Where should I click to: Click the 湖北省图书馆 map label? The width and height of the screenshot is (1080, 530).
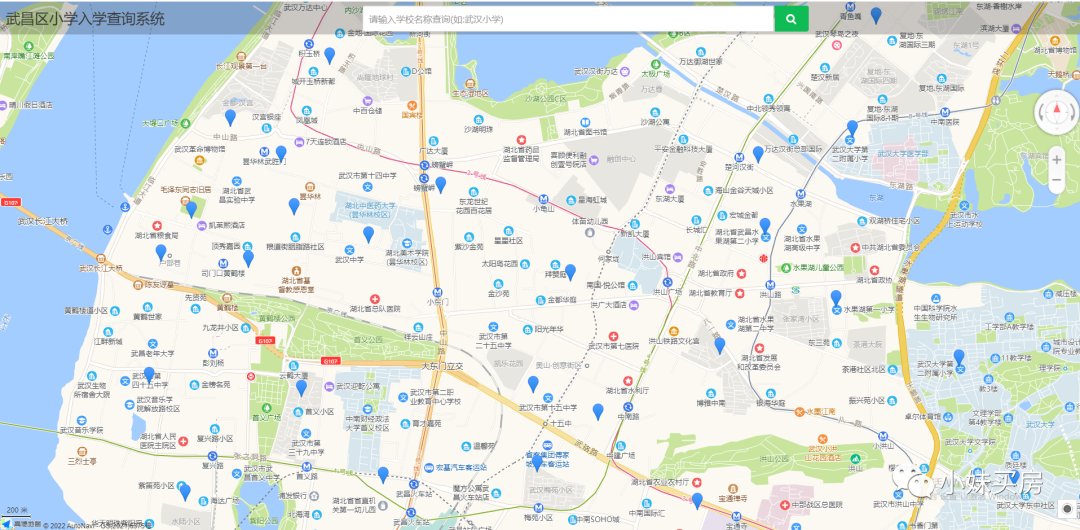[585, 132]
